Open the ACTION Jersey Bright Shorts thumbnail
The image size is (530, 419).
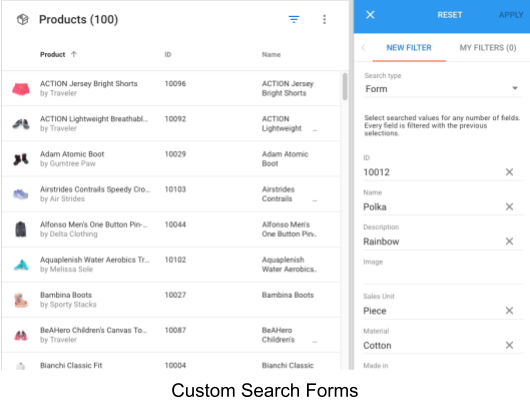pyautogui.click(x=21, y=89)
